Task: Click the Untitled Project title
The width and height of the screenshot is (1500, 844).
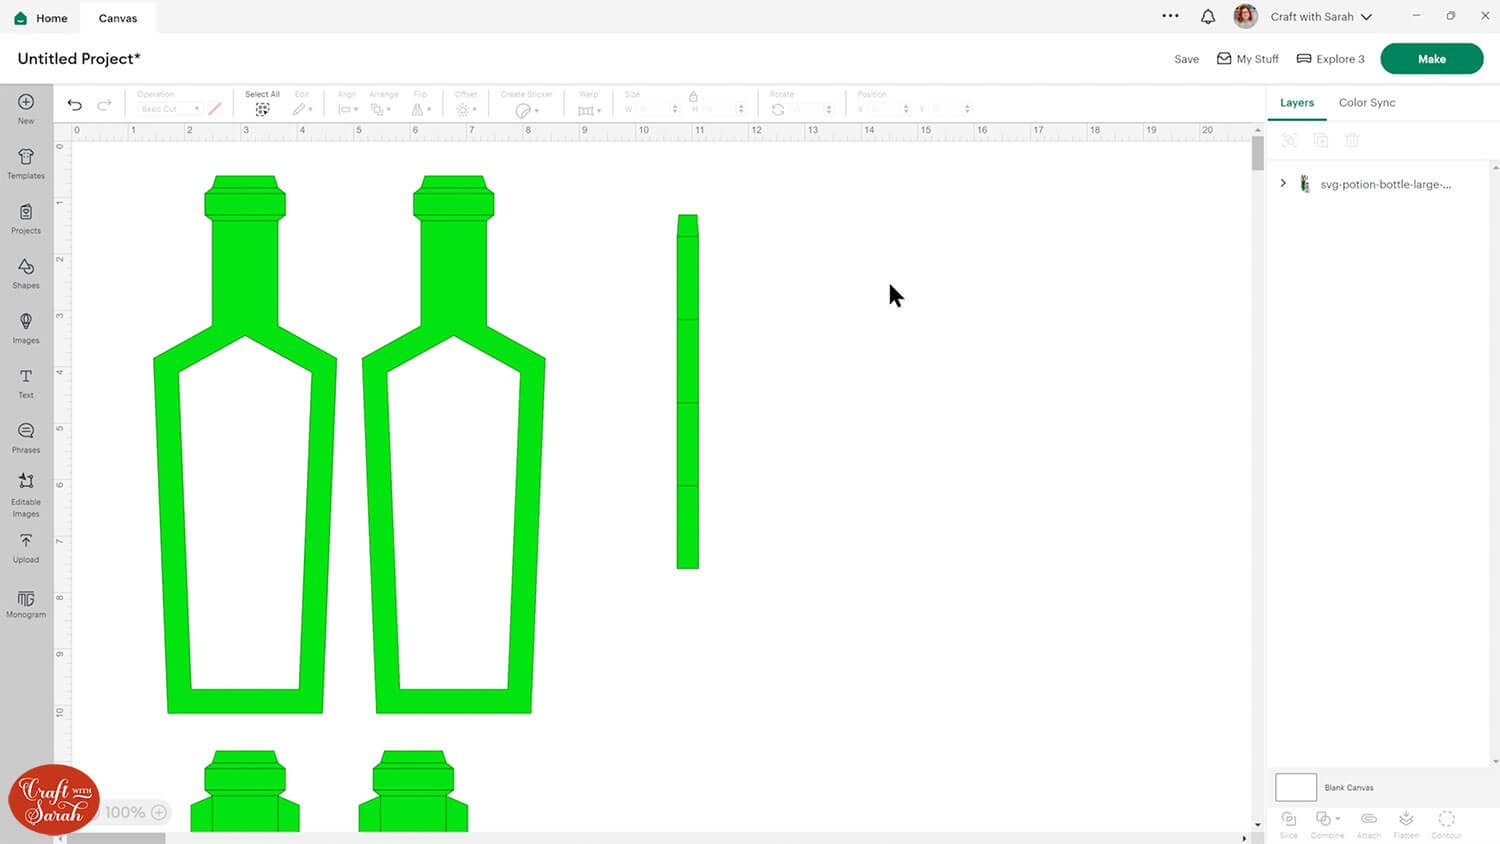Action: click(79, 59)
